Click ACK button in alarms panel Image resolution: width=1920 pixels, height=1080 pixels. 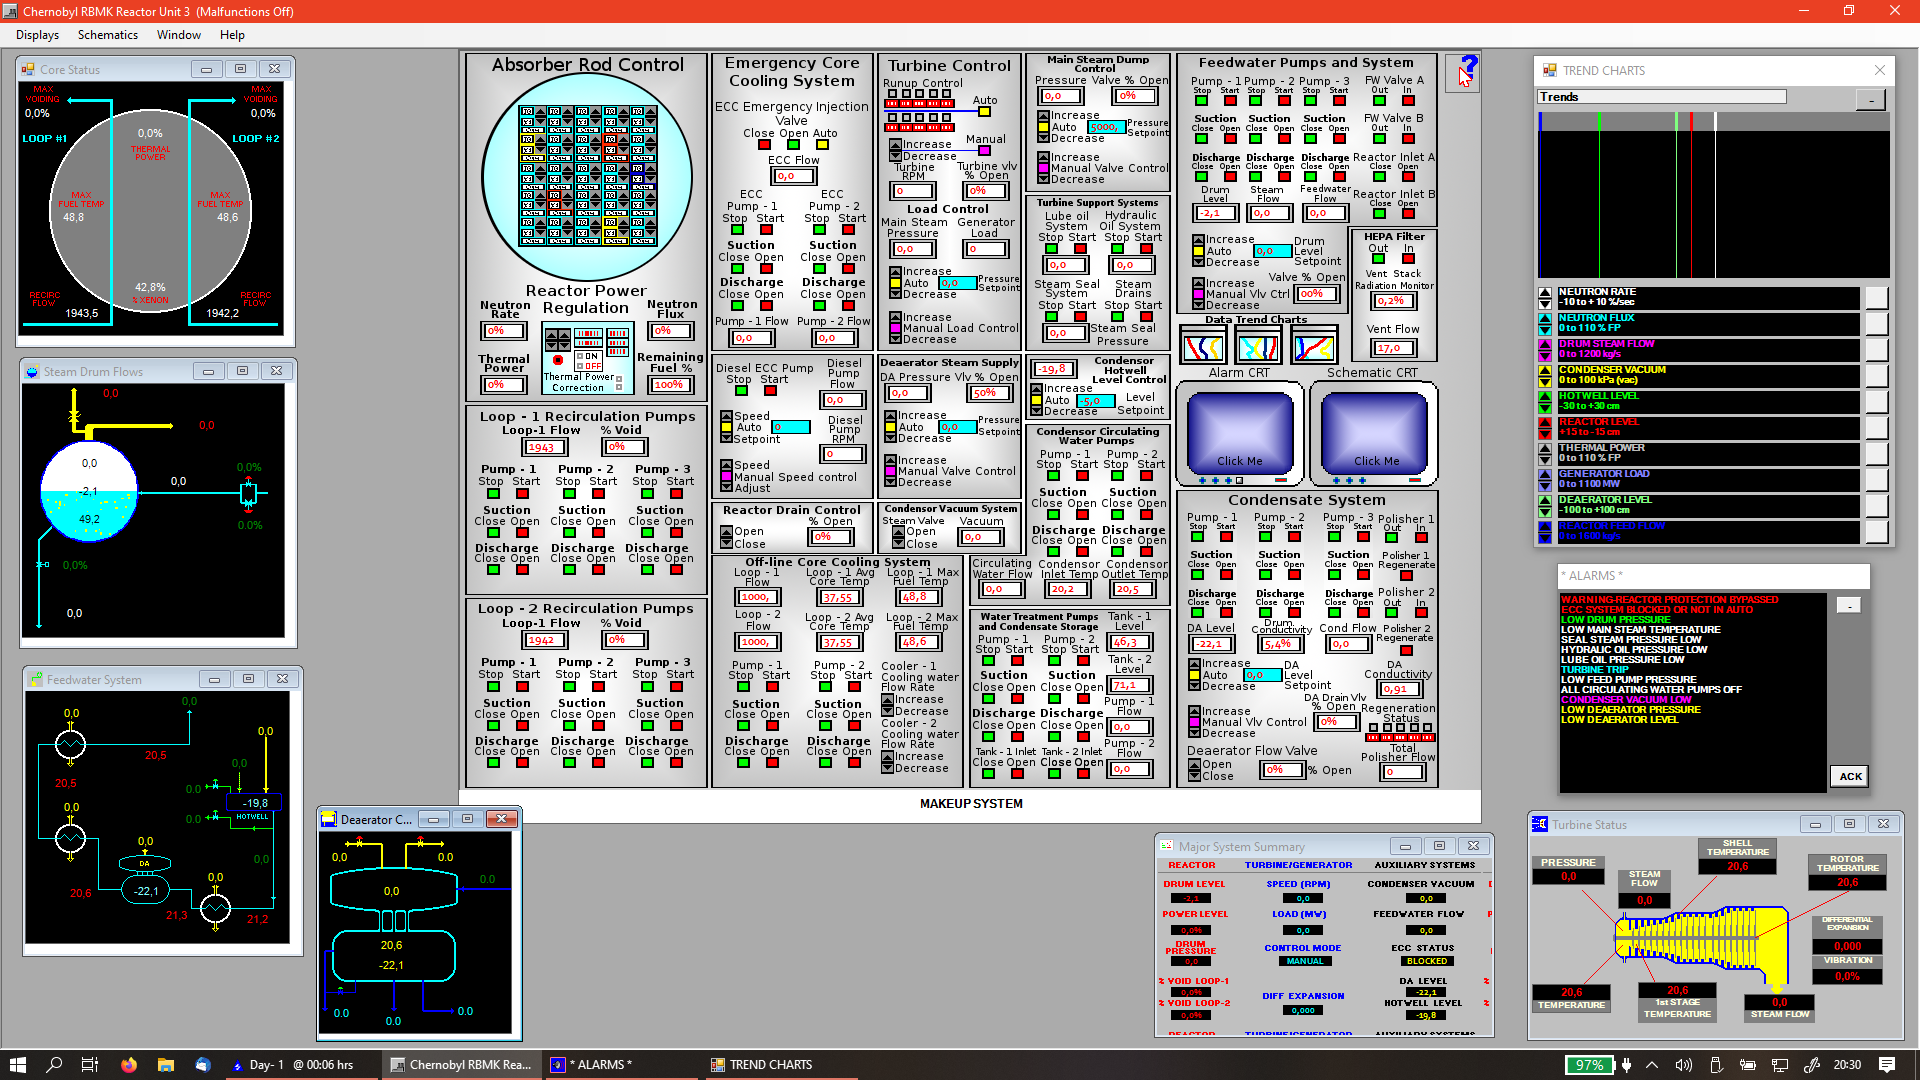(1849, 775)
